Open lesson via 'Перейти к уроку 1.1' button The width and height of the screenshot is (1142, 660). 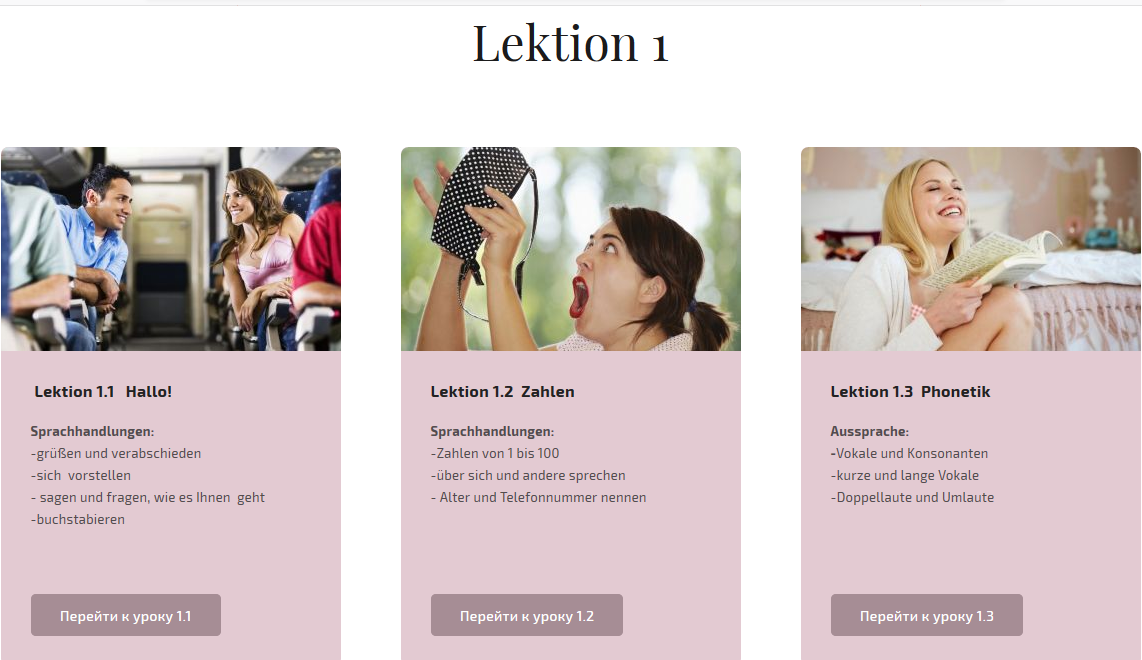125,615
